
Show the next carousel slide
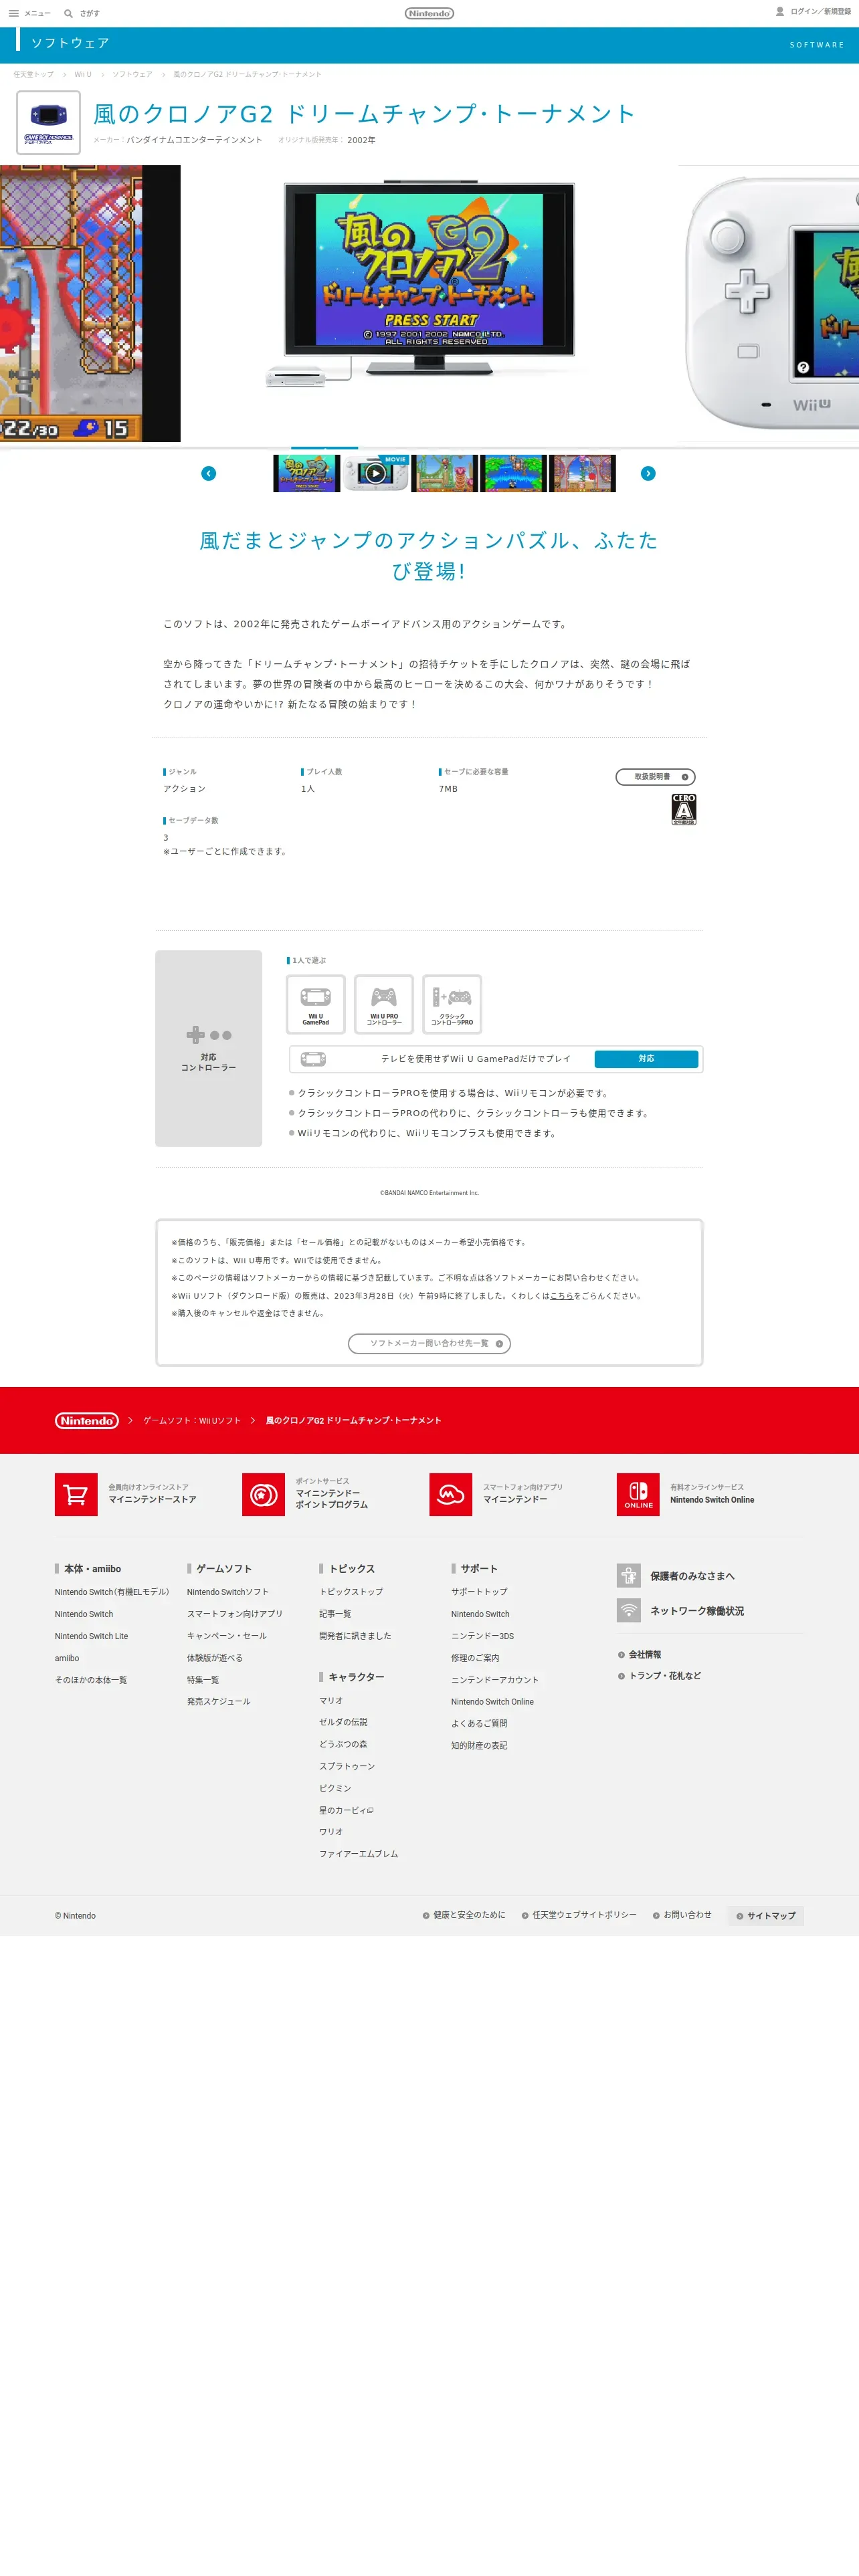(648, 473)
